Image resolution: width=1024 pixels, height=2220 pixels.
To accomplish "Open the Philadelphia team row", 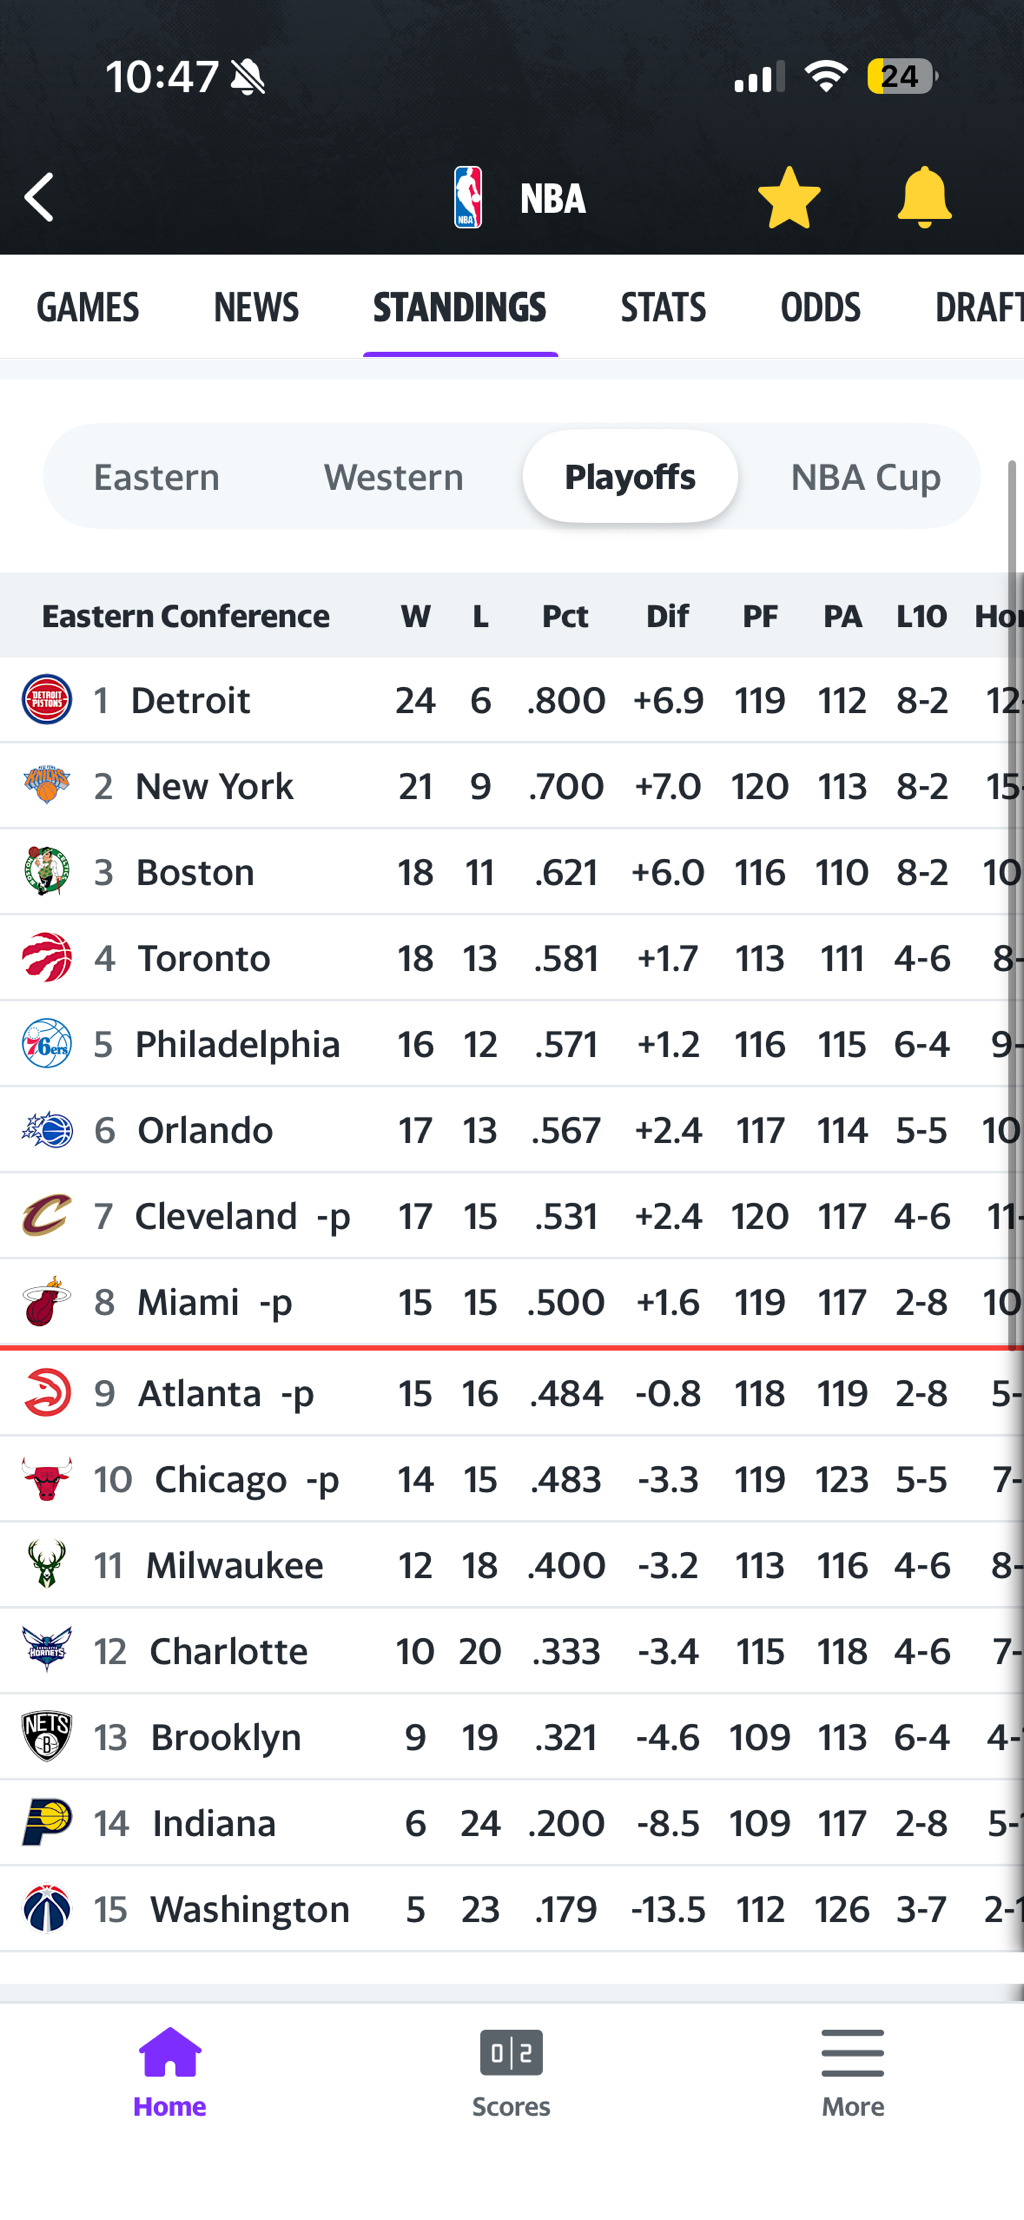I will coord(238,1044).
